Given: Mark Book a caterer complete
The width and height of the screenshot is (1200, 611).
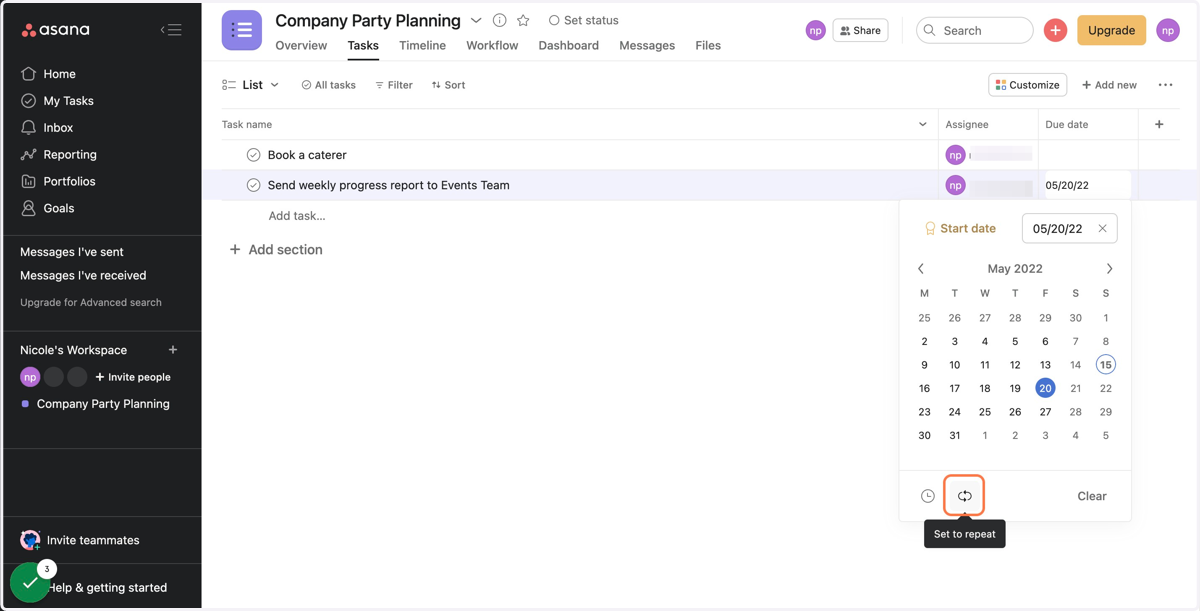Looking at the screenshot, I should point(253,155).
